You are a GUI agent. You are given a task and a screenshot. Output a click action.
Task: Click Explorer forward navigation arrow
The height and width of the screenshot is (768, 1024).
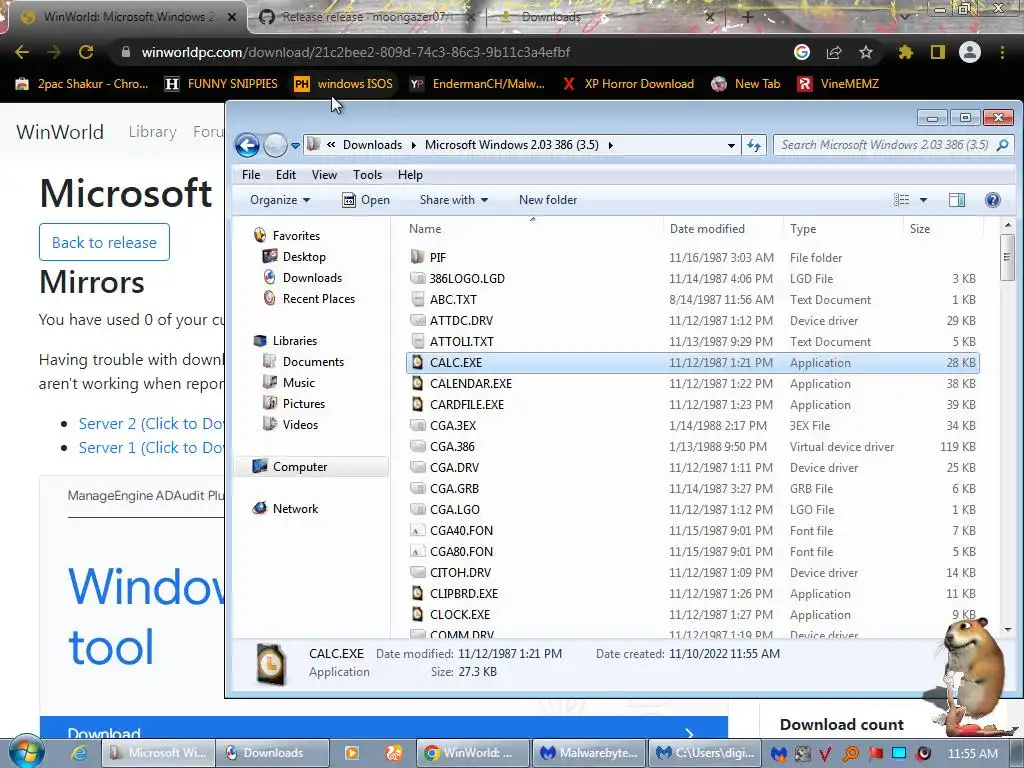(275, 145)
